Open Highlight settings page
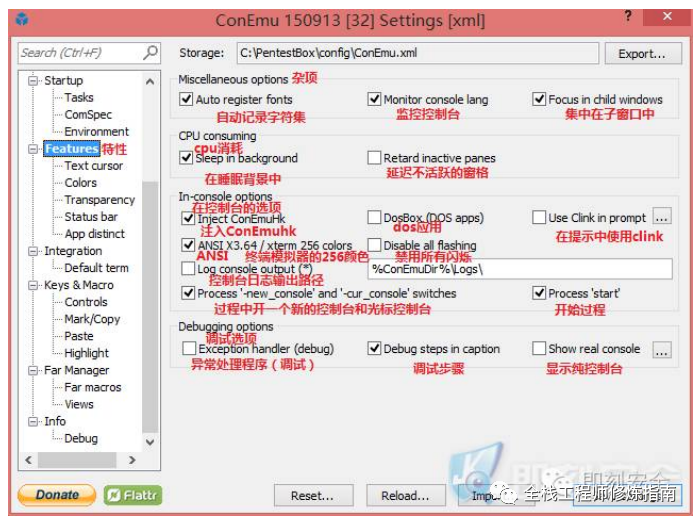The image size is (699, 525). click(86, 353)
